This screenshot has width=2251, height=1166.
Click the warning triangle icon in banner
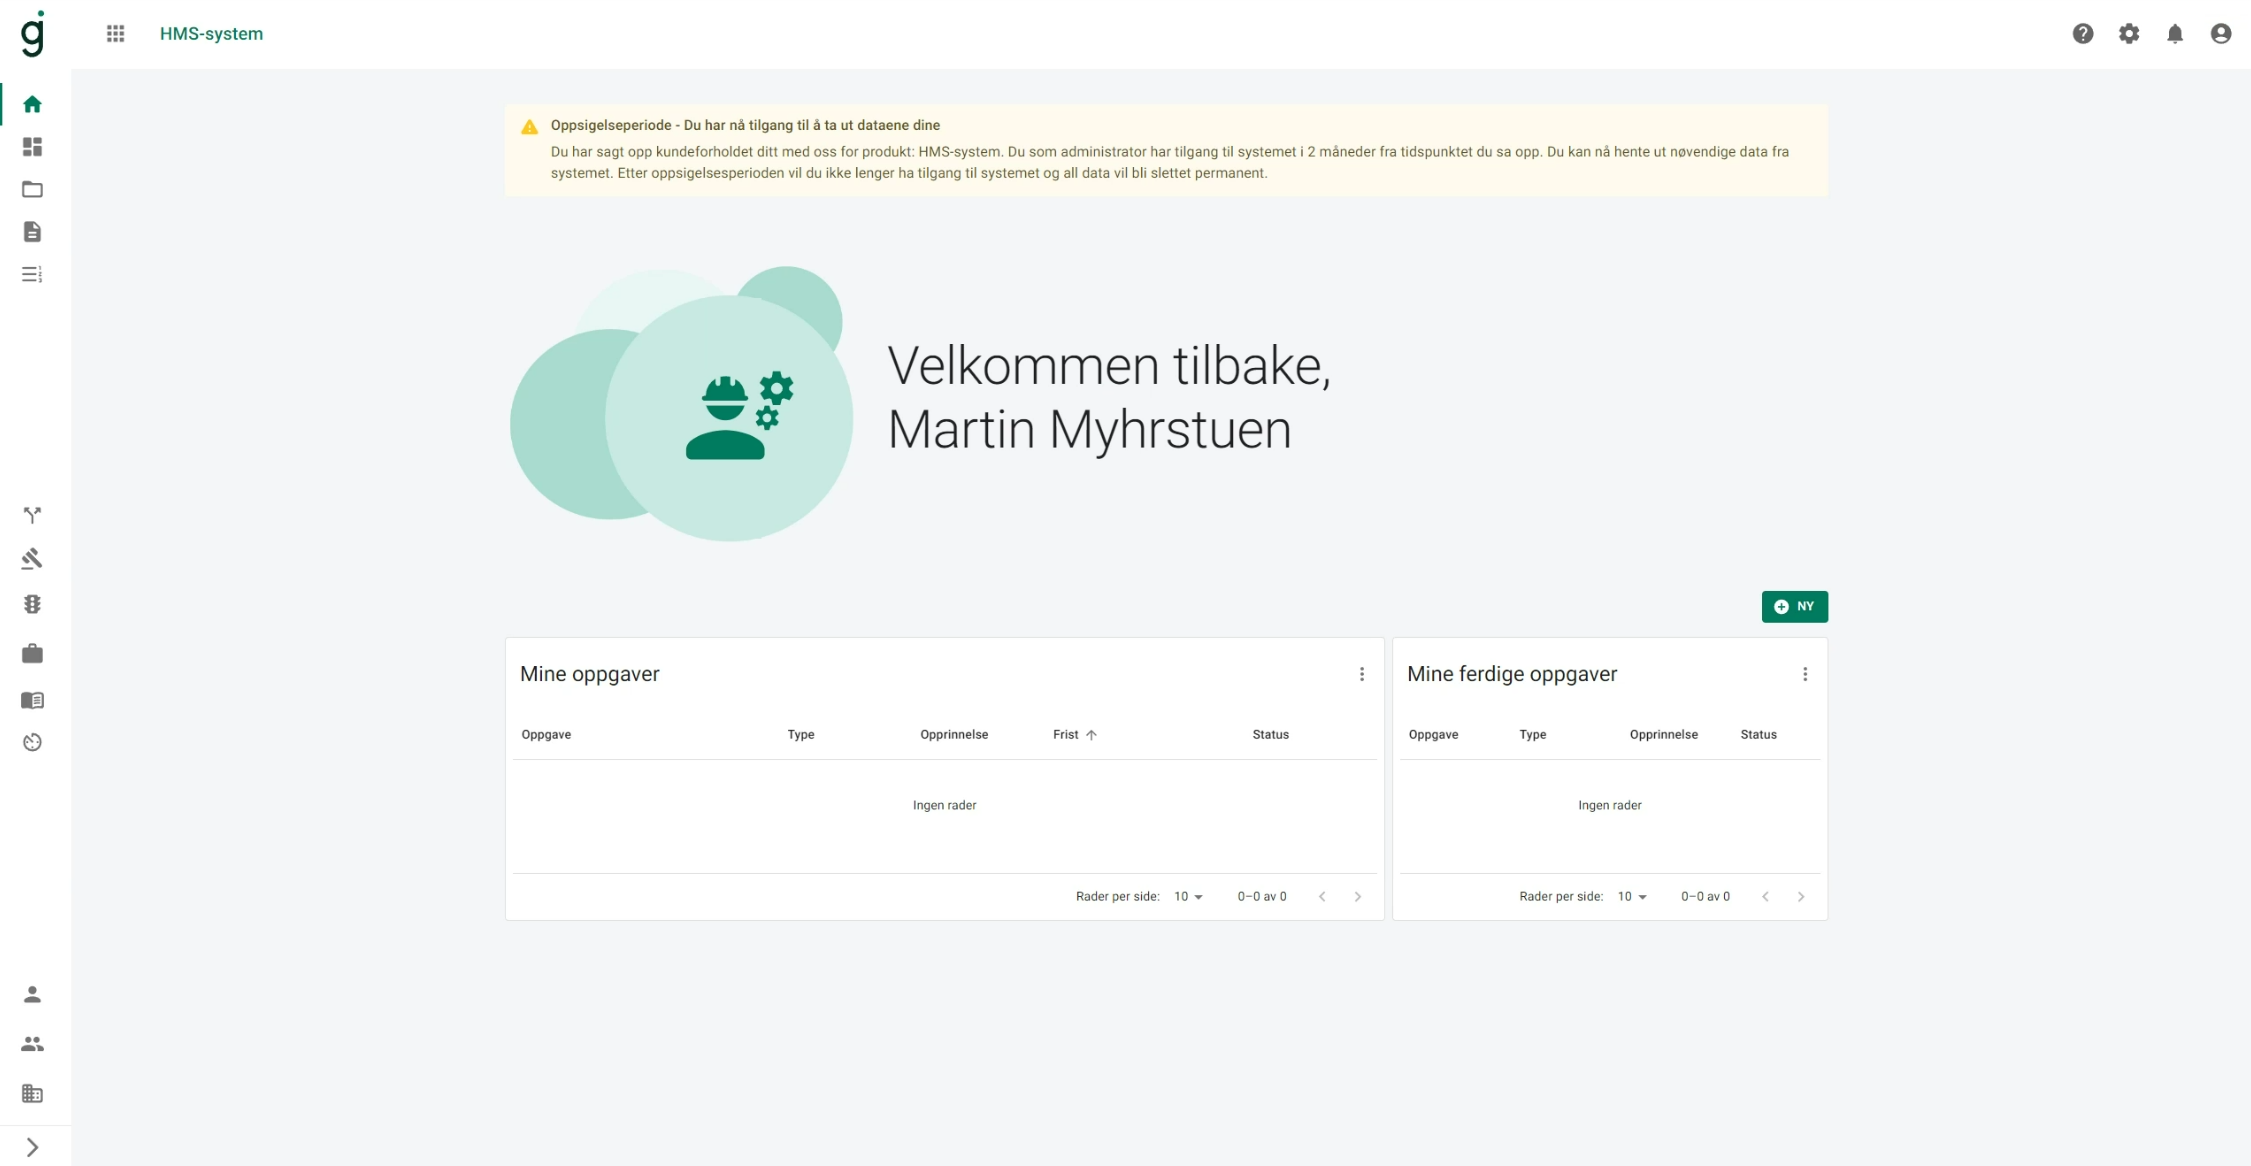[529, 127]
